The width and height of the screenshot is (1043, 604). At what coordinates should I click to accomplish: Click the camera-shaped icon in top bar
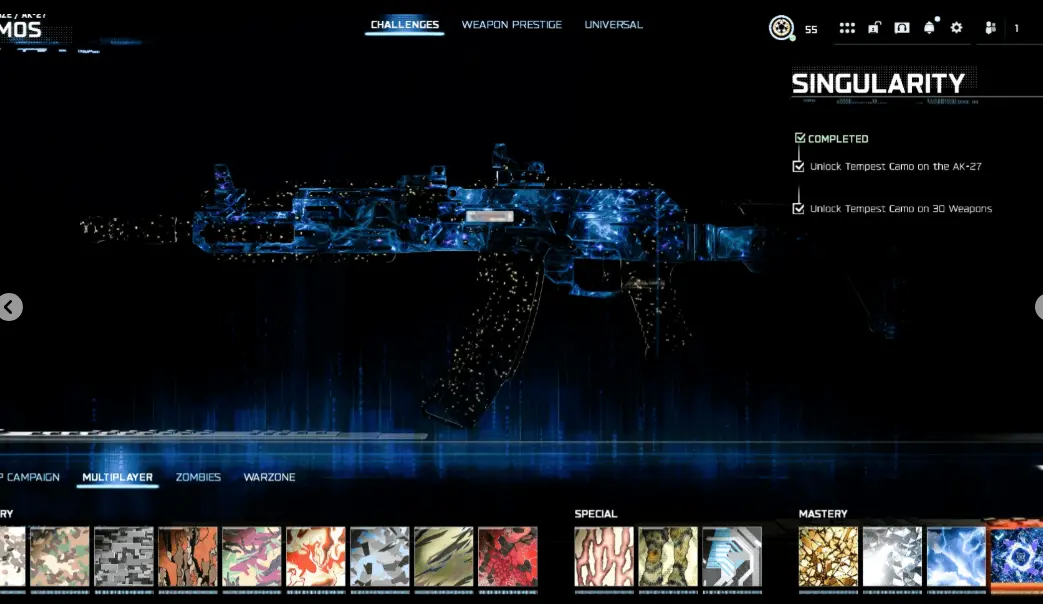pyautogui.click(x=902, y=28)
